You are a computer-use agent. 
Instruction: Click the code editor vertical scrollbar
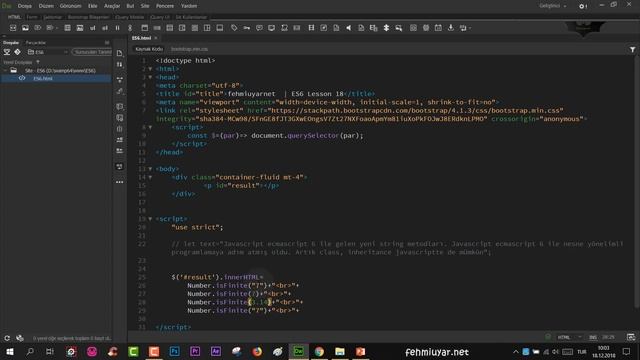(x=637, y=182)
